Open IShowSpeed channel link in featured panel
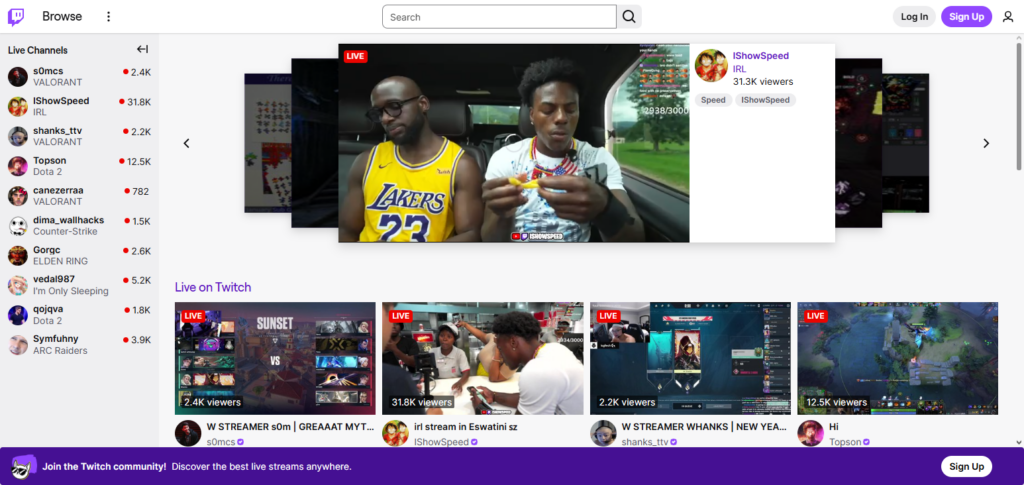1024x485 pixels. (761, 56)
